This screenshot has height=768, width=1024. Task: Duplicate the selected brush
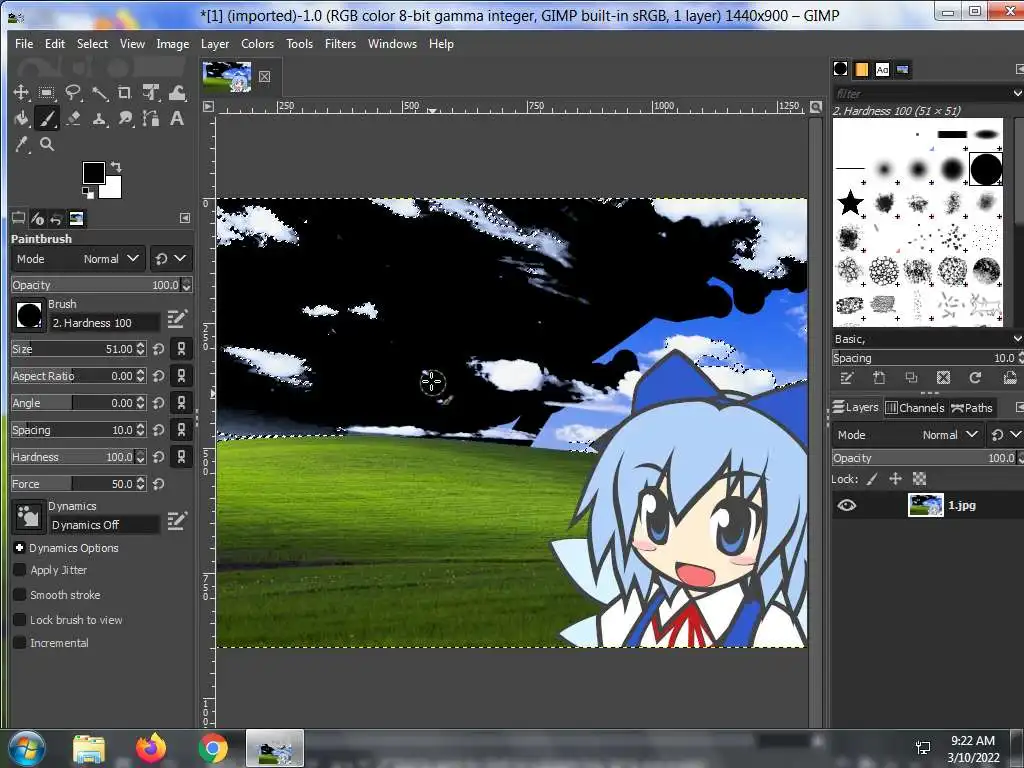click(x=911, y=377)
